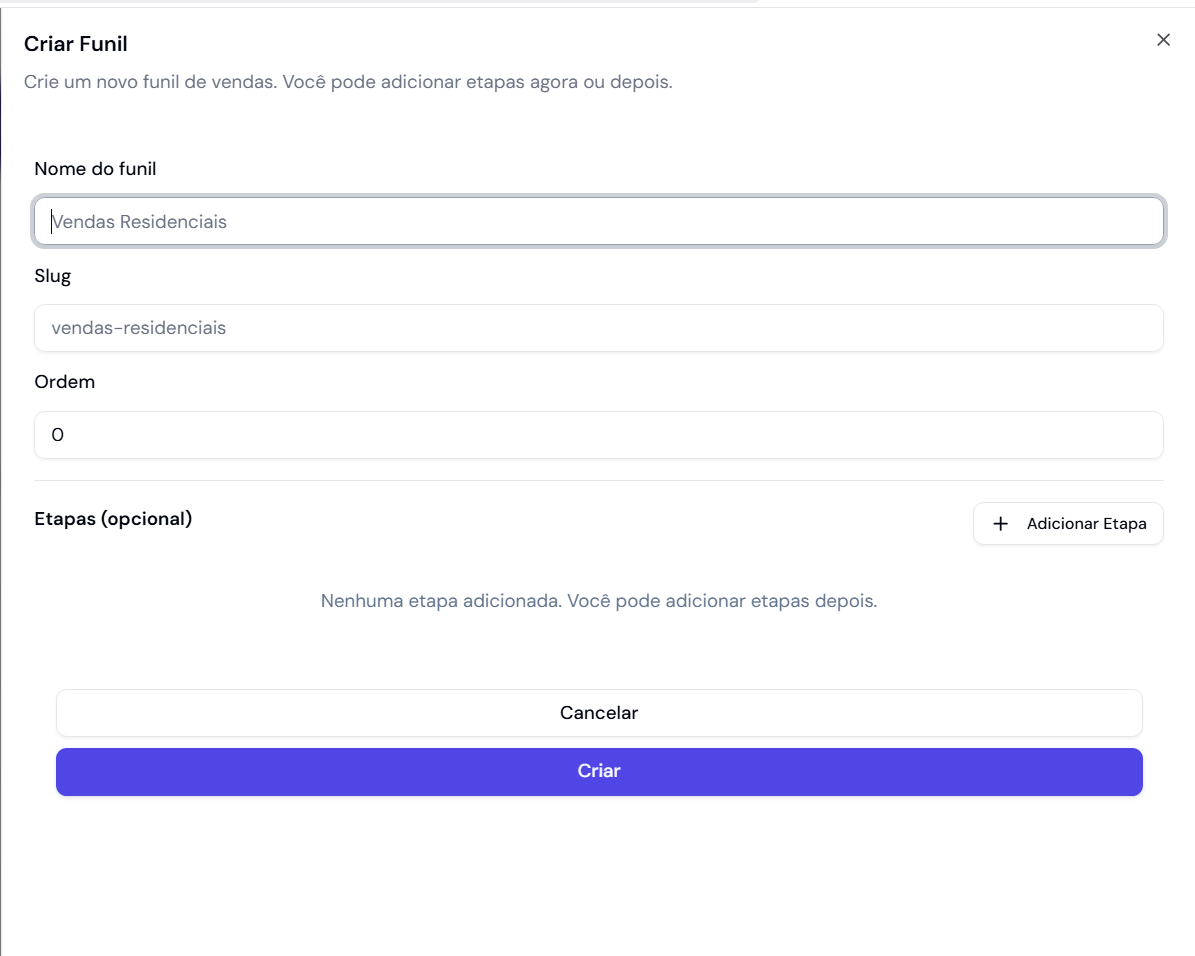Viewport: 1195px width, 956px height.
Task: Click the "vendas-residenciais" slug placeholder
Action: (x=139, y=328)
